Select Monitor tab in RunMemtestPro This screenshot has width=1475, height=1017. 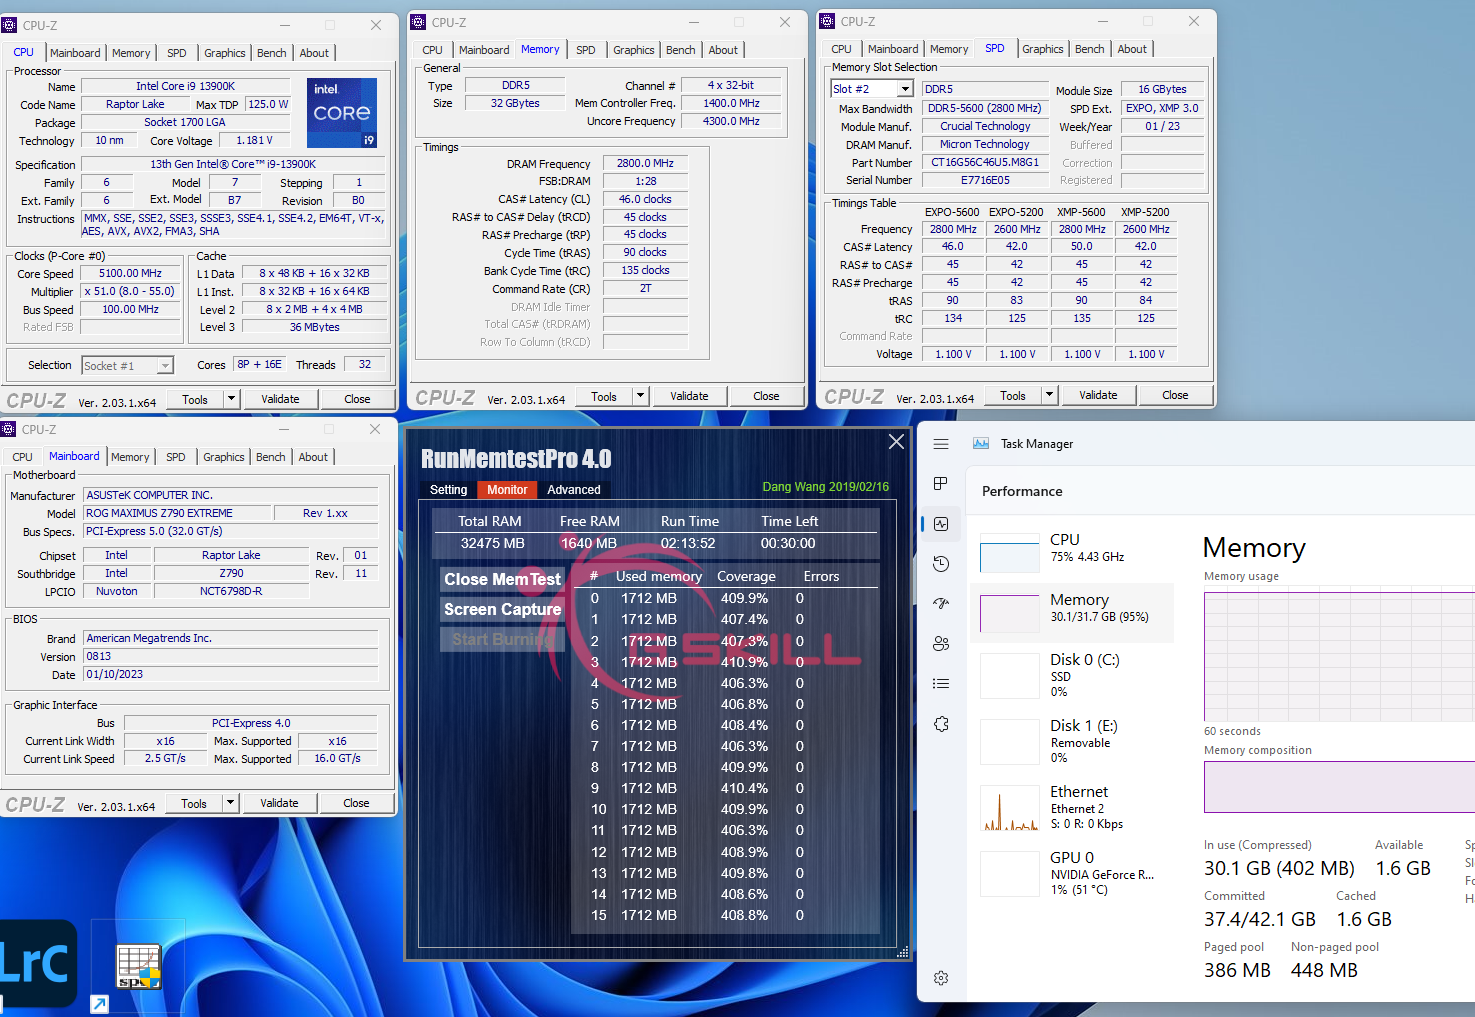507,490
